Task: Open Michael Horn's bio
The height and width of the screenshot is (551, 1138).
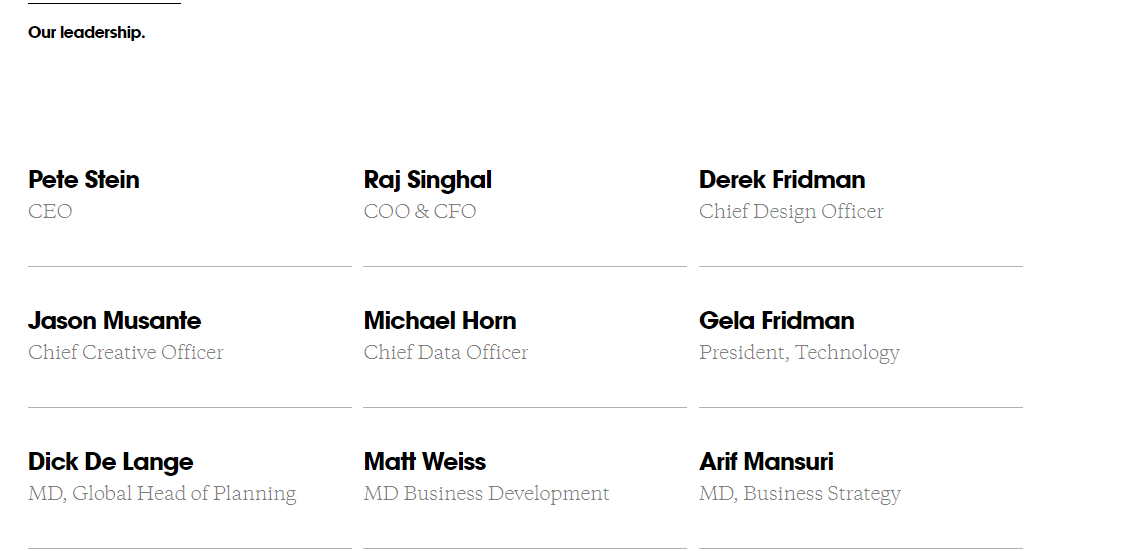Action: (x=440, y=320)
